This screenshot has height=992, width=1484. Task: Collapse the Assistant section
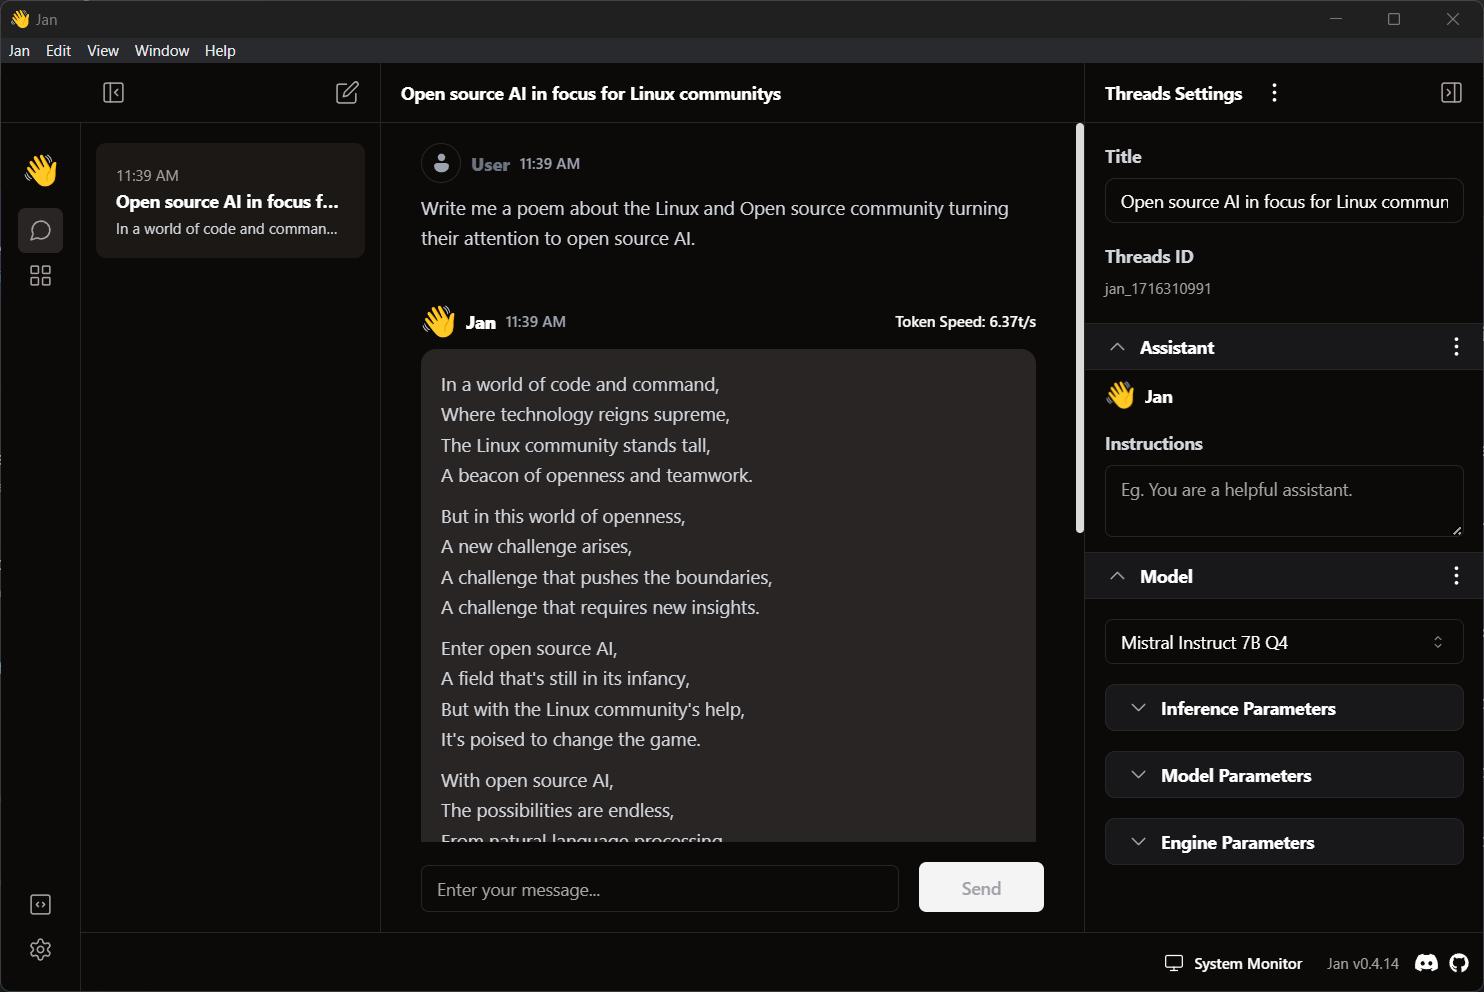point(1118,347)
